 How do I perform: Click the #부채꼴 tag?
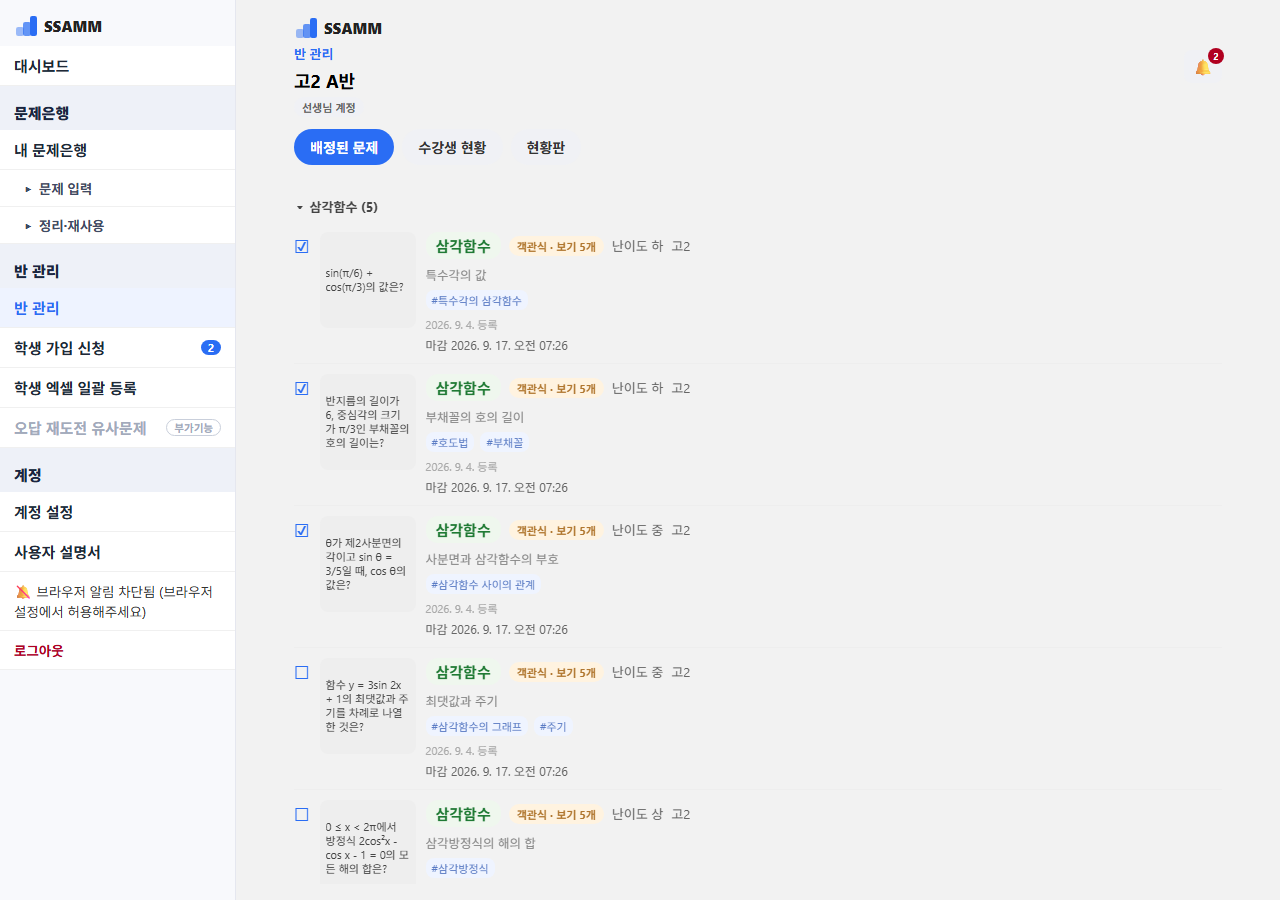coord(505,442)
